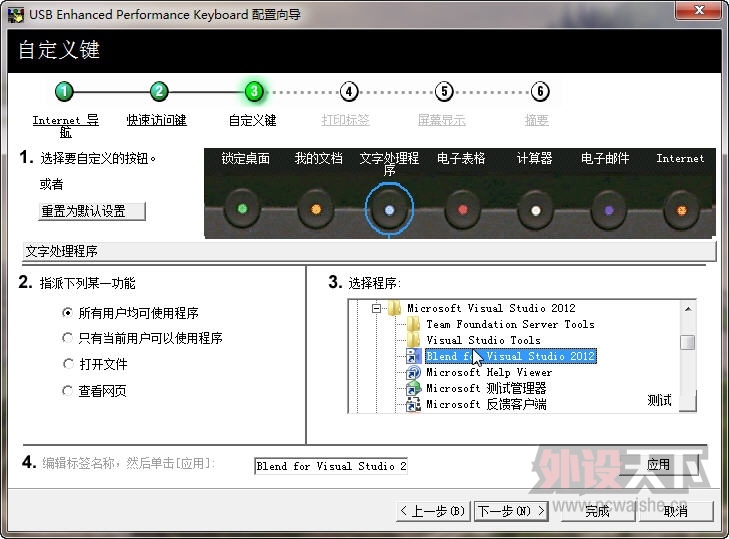
Task: Close the configuration wizard window
Action: tap(699, 10)
